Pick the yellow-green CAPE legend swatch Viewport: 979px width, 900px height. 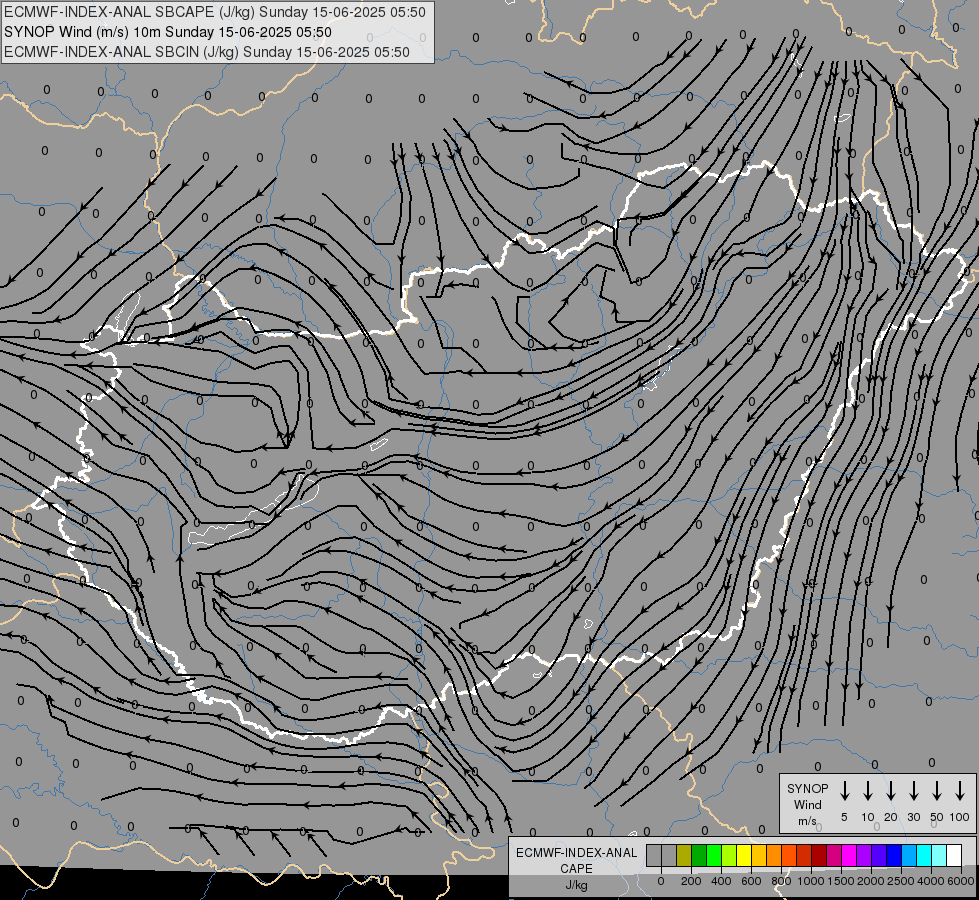(x=729, y=855)
